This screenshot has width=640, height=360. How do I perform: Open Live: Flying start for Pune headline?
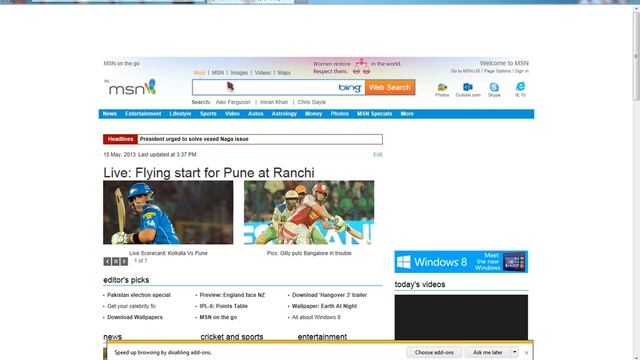[209, 173]
